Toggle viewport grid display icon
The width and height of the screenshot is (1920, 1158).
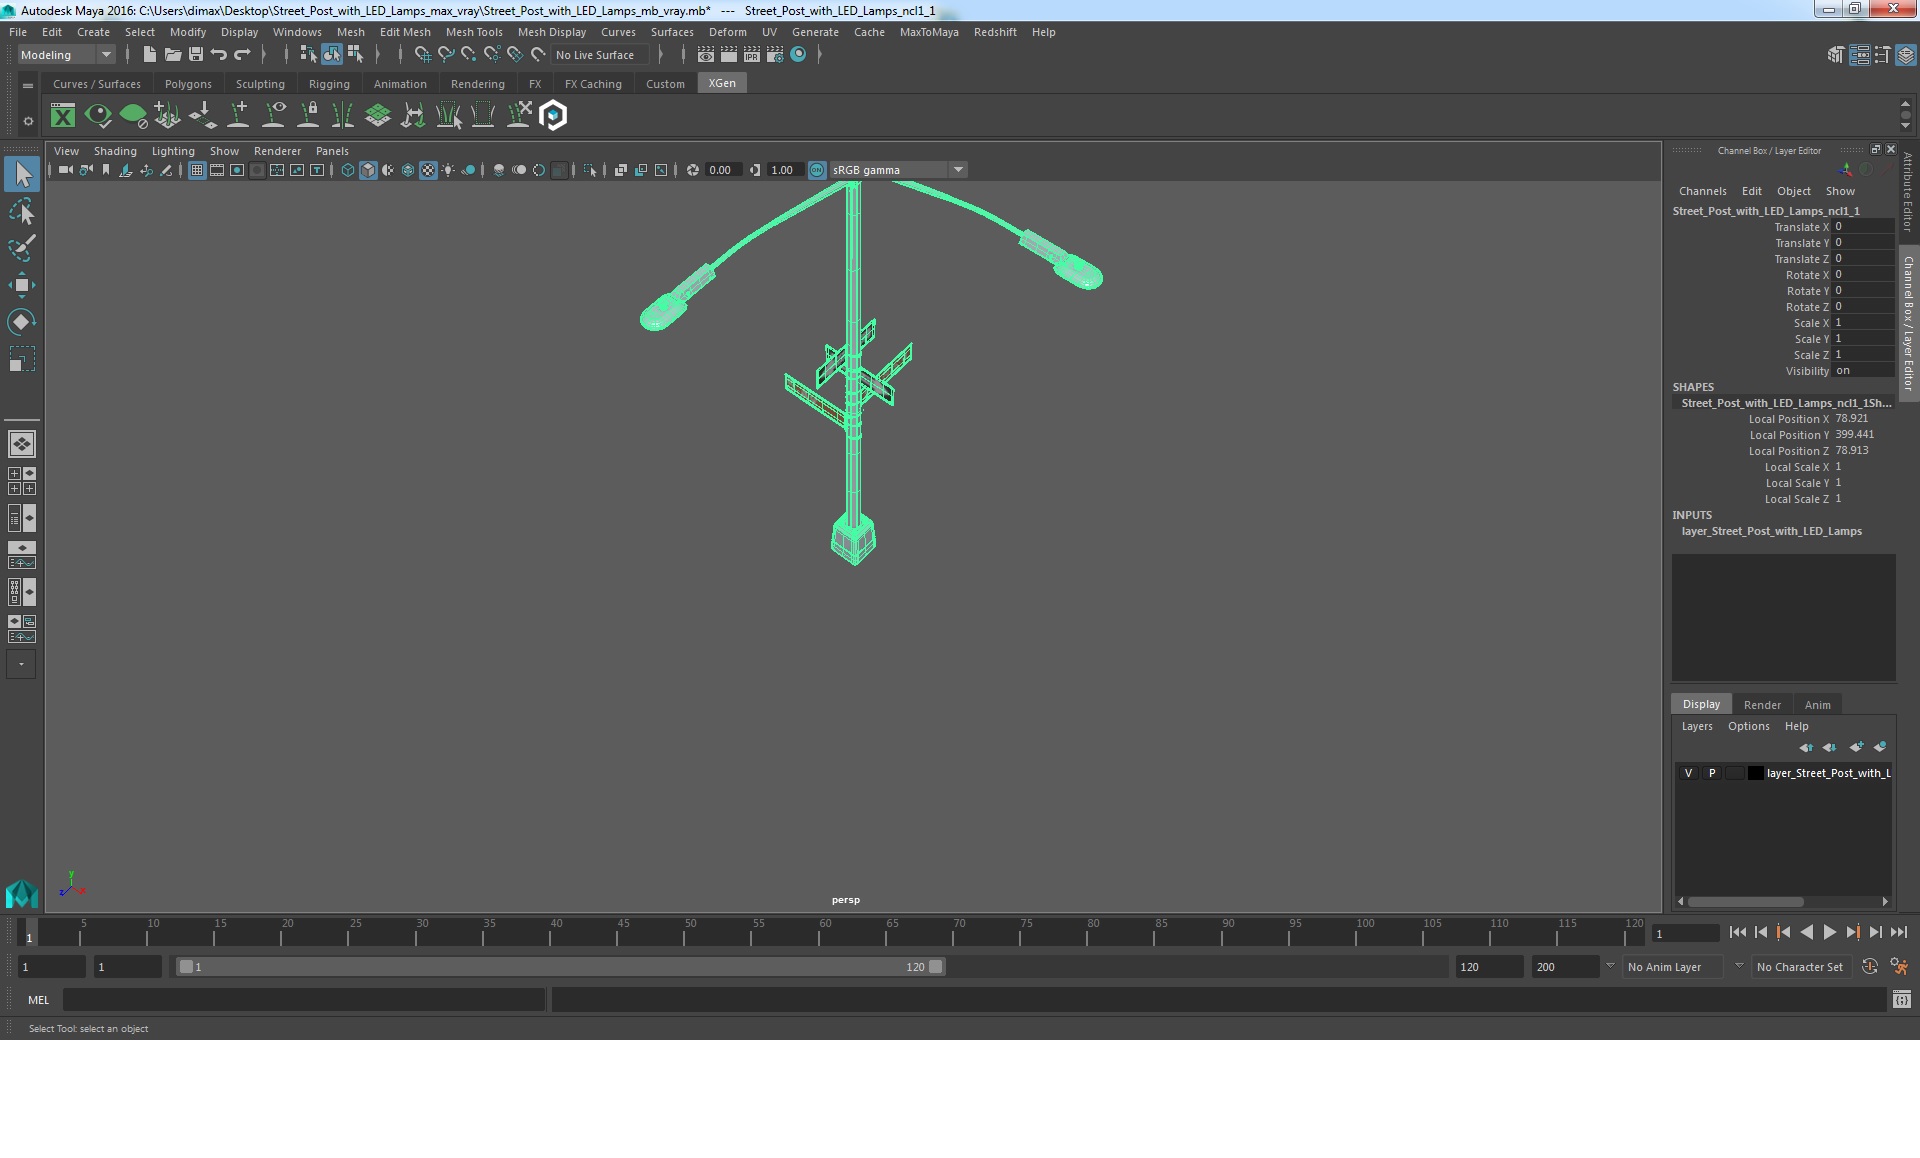tap(197, 170)
